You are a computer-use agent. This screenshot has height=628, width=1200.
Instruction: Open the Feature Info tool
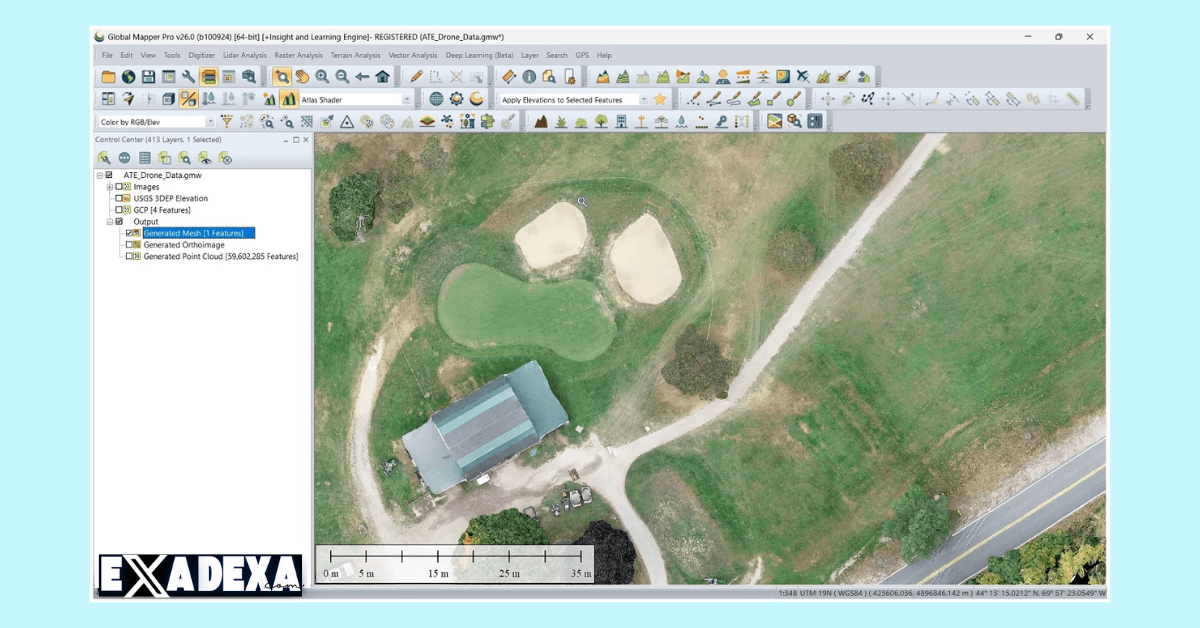click(x=528, y=75)
